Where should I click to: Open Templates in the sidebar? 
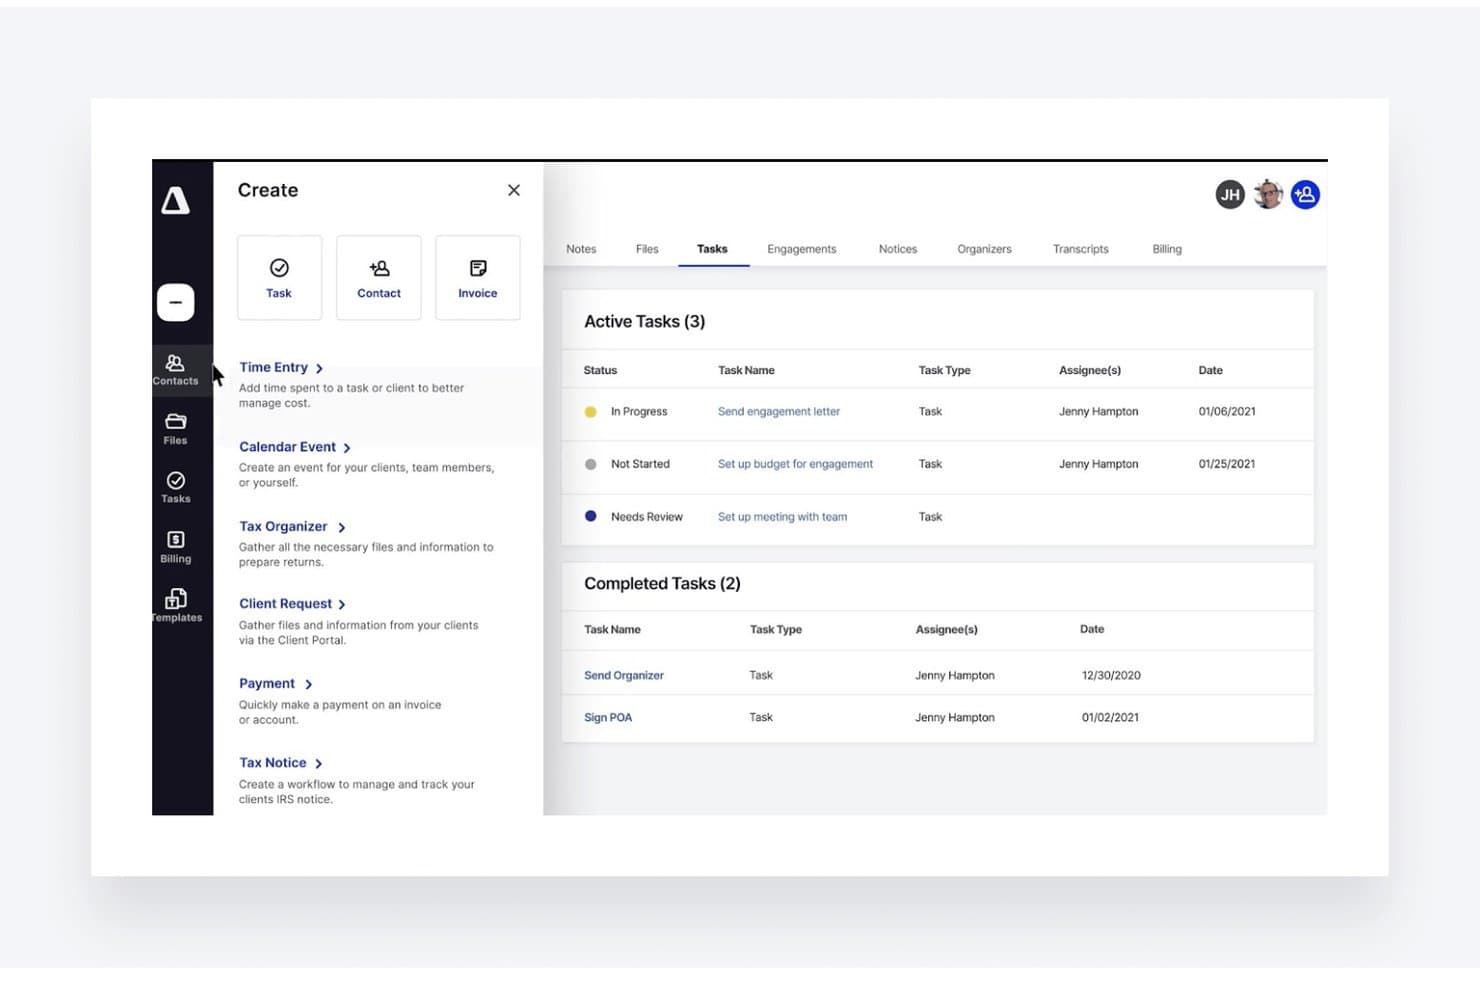pos(176,606)
